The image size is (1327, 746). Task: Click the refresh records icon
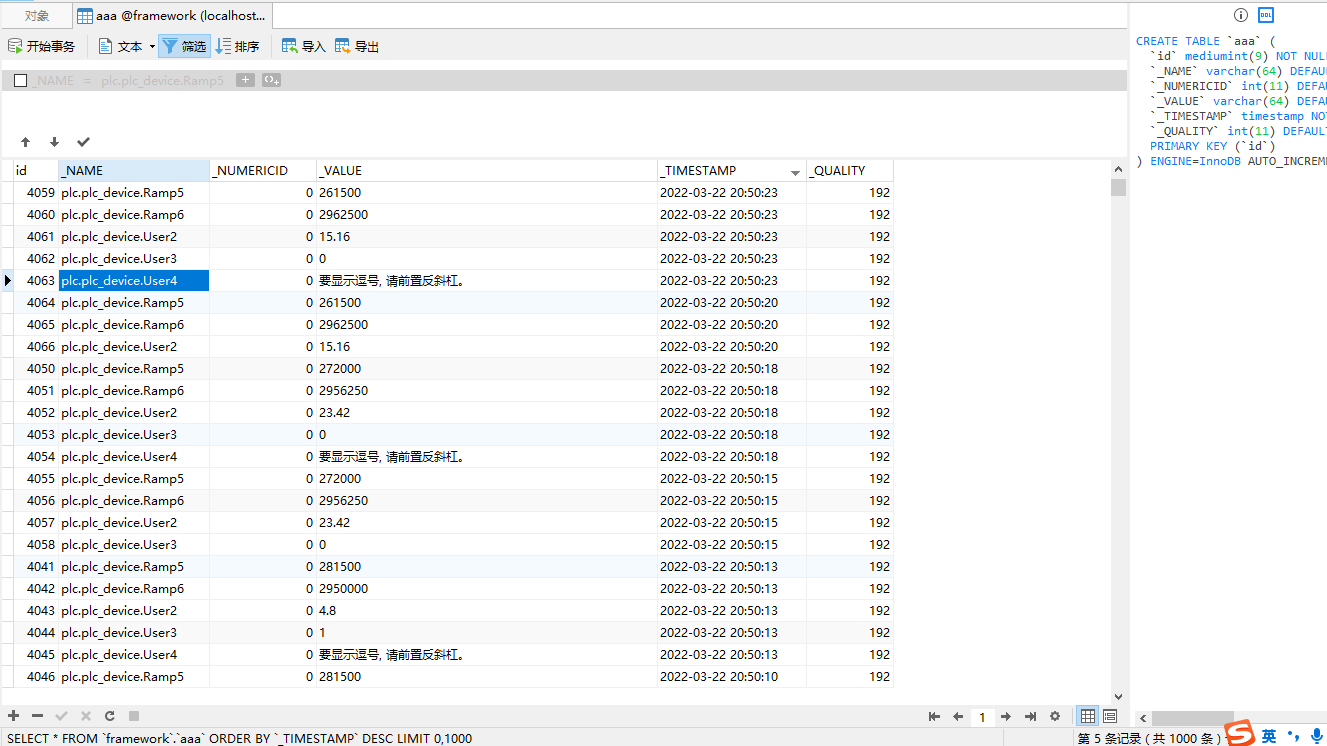click(x=108, y=715)
